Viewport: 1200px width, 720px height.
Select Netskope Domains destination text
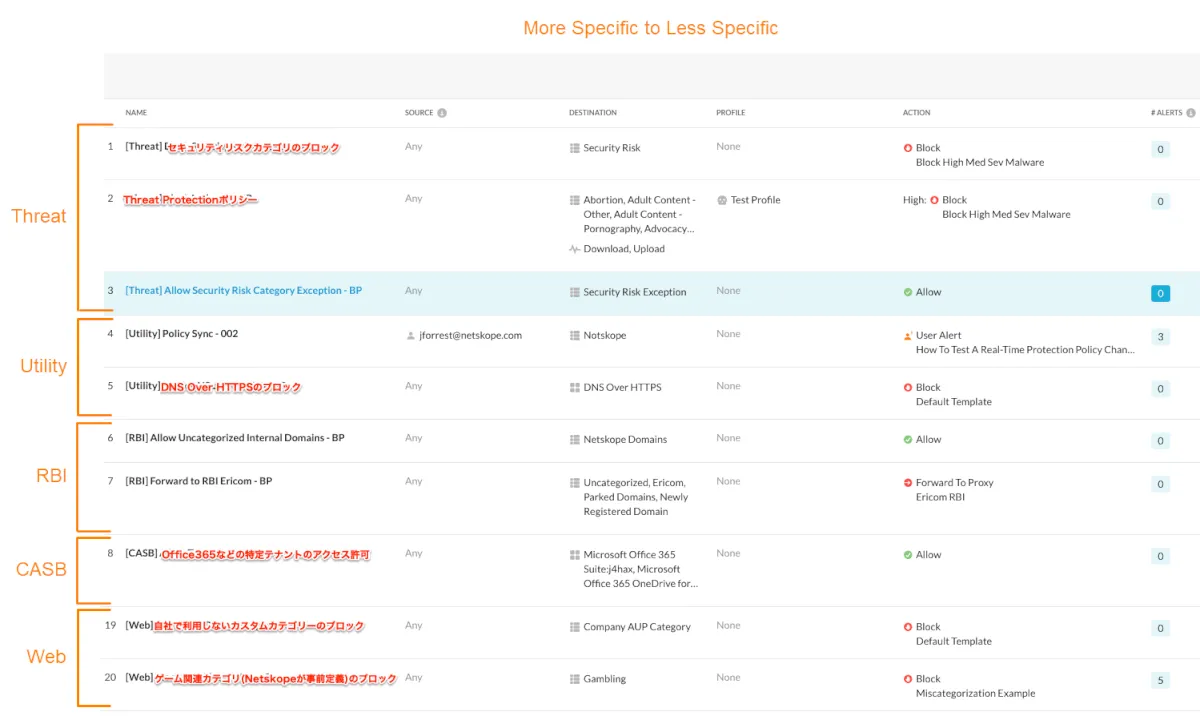coord(625,440)
